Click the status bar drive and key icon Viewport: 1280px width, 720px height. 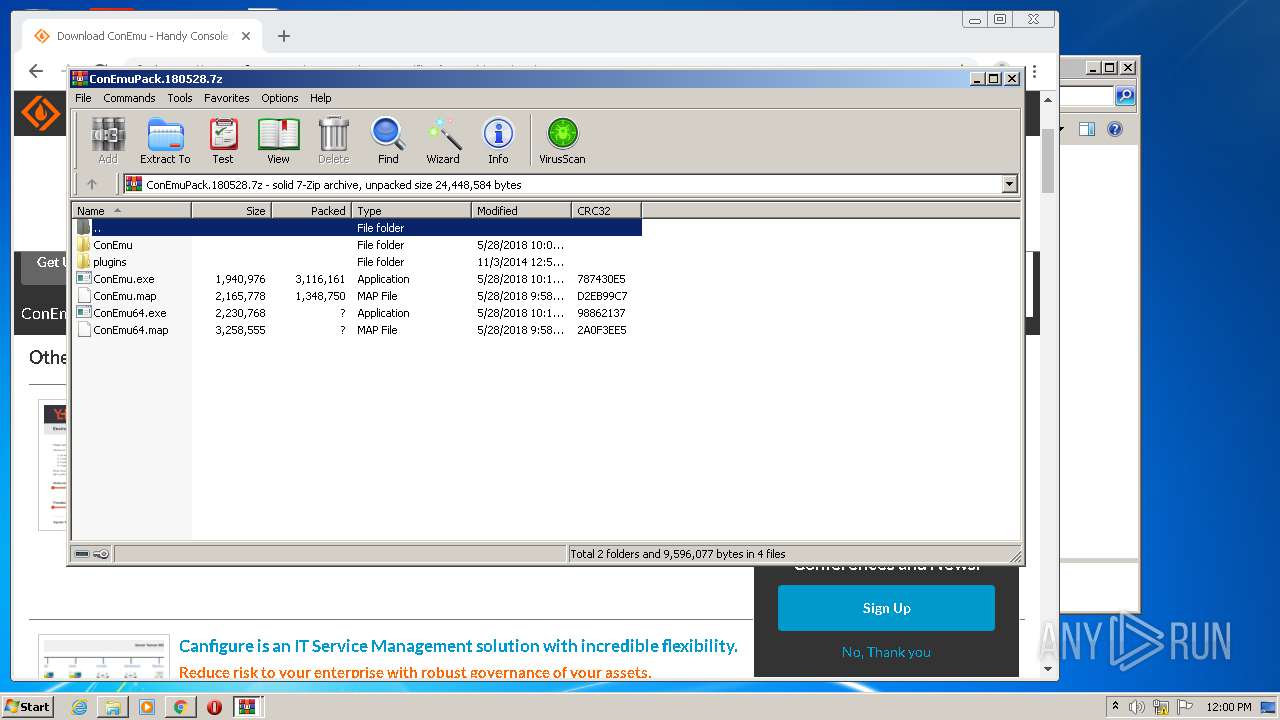(x=91, y=554)
